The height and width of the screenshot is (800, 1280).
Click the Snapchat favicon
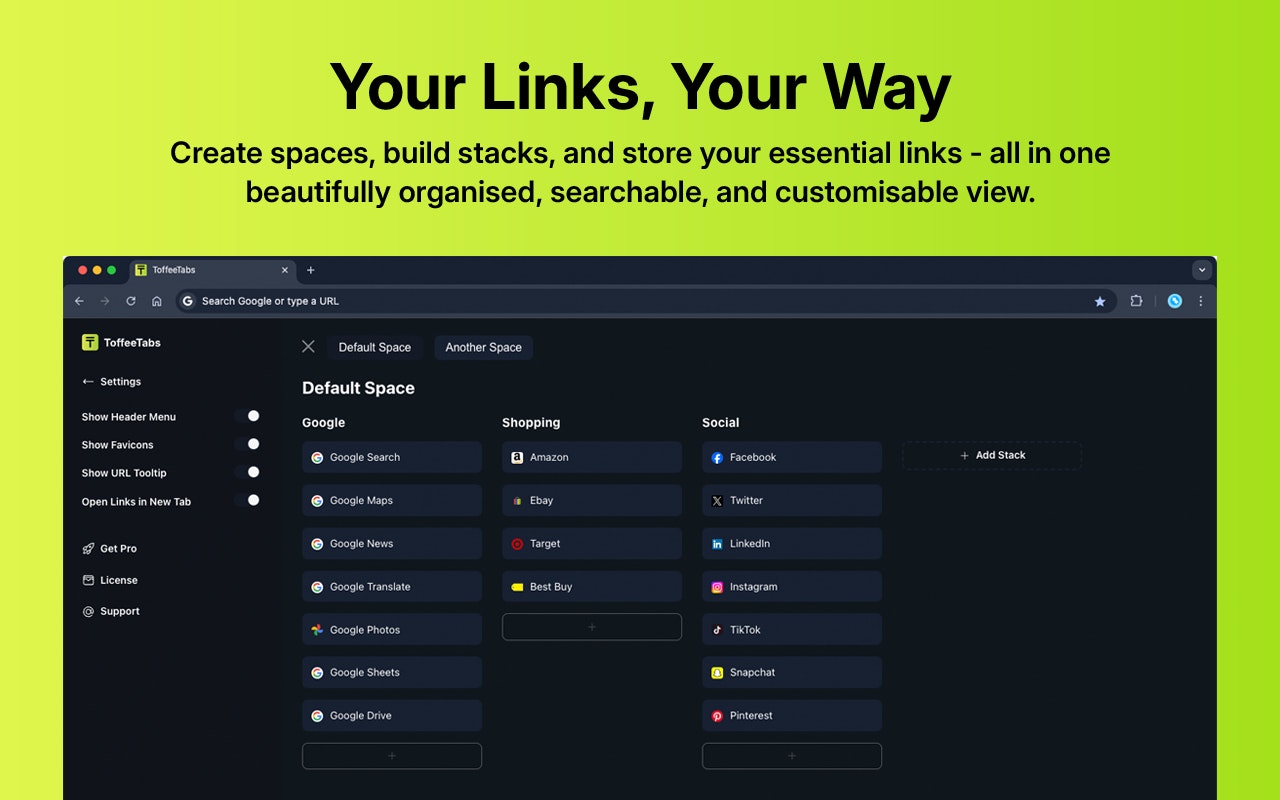click(717, 673)
